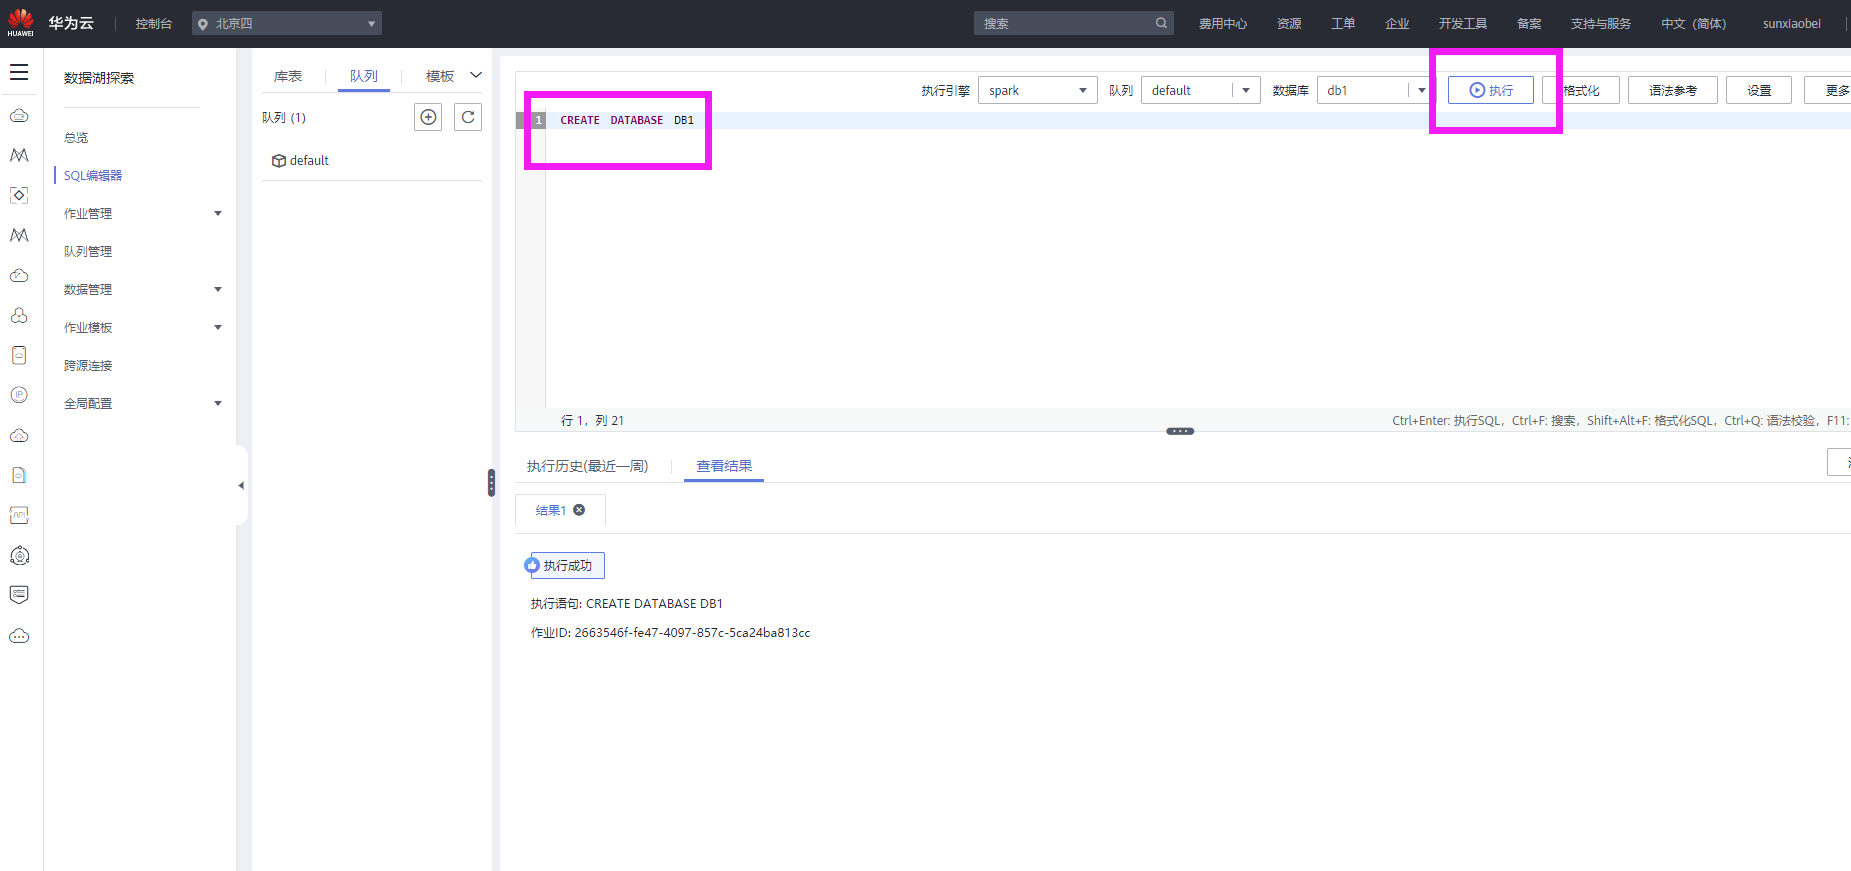Viewport: 1851px width, 871px height.
Task: Open the cloud with dots service icon
Action: (x=19, y=636)
